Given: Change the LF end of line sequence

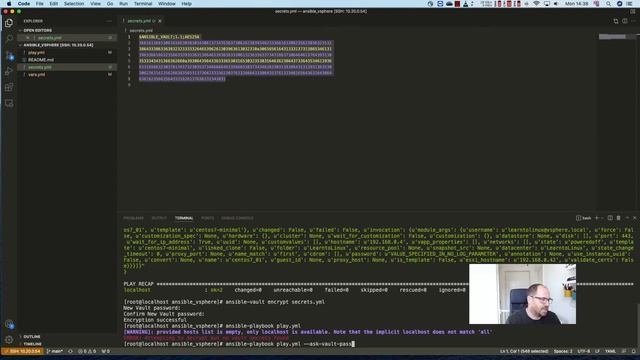Looking at the screenshot, I should (597, 351).
